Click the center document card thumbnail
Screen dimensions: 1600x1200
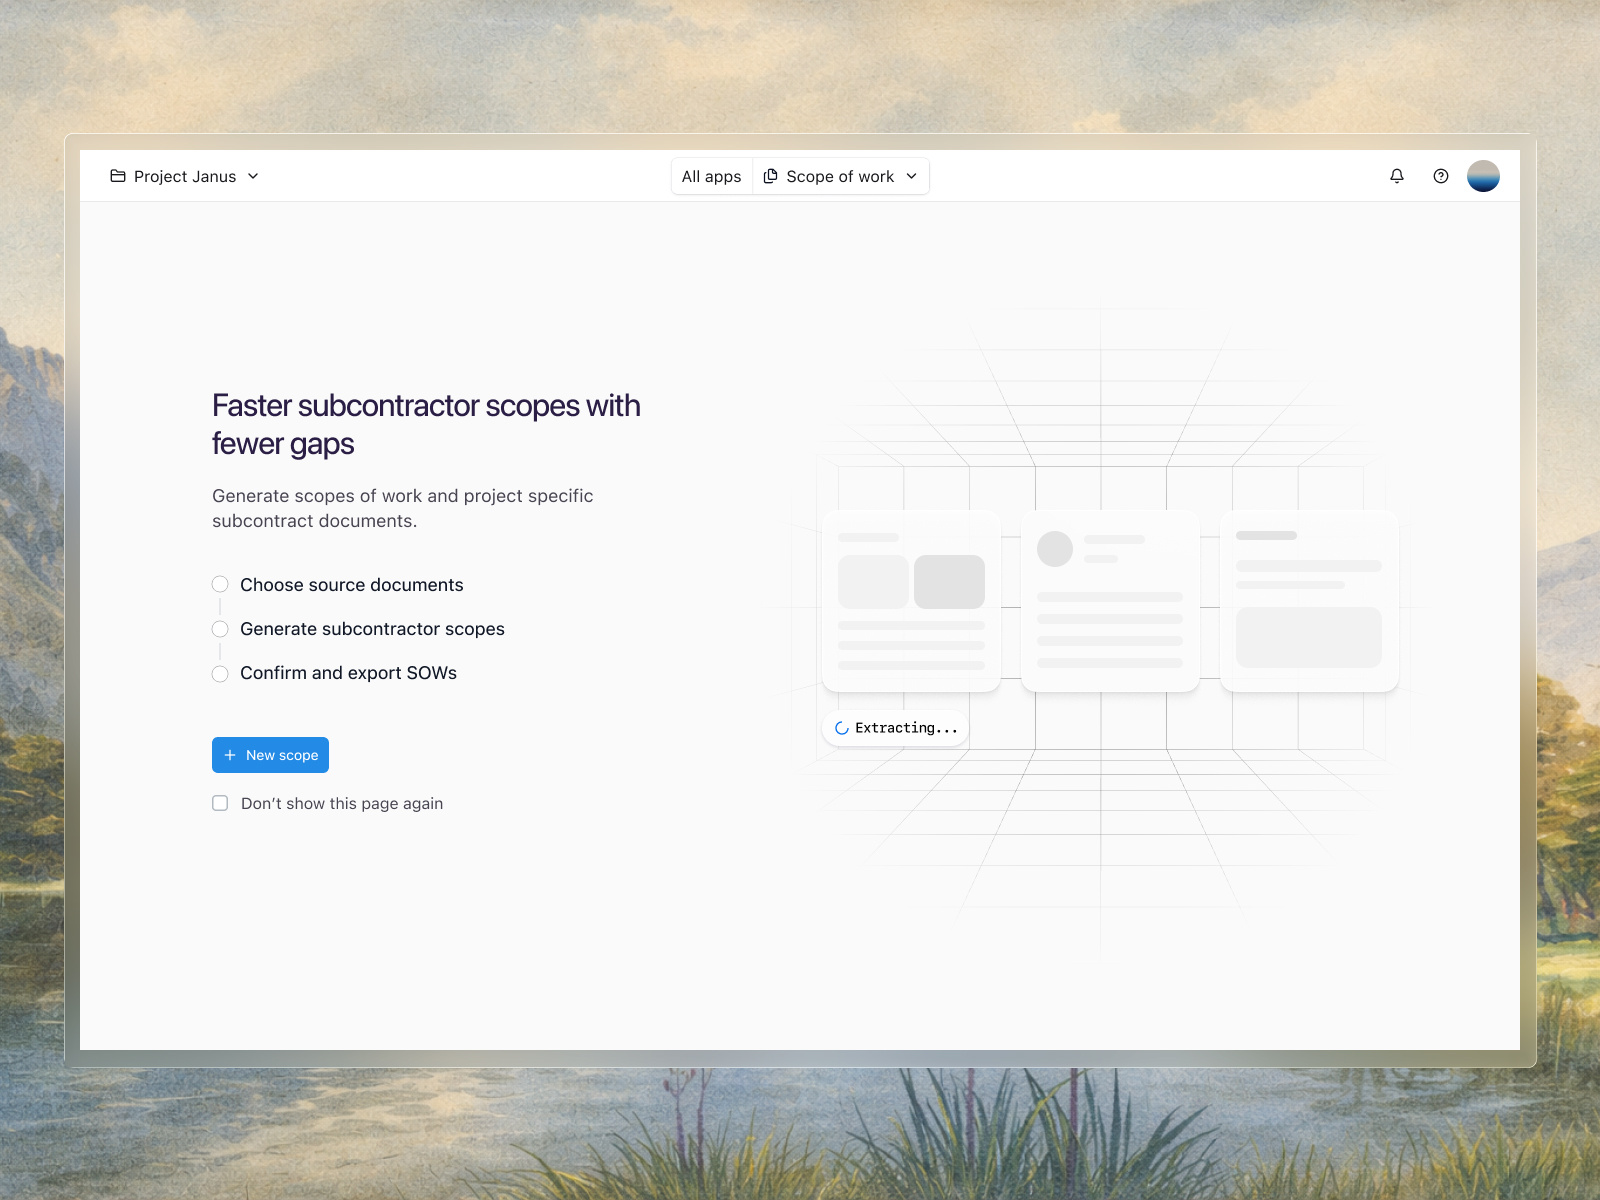(1110, 600)
